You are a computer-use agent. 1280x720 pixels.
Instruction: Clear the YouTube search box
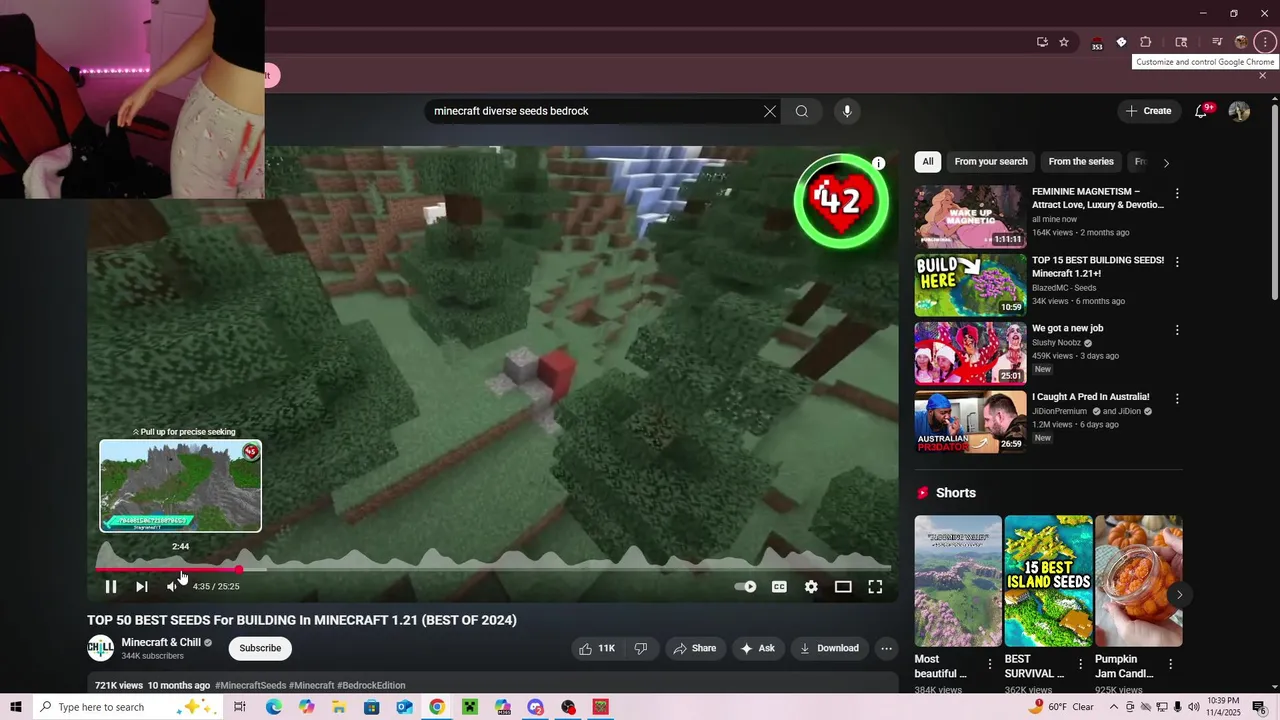[769, 111]
